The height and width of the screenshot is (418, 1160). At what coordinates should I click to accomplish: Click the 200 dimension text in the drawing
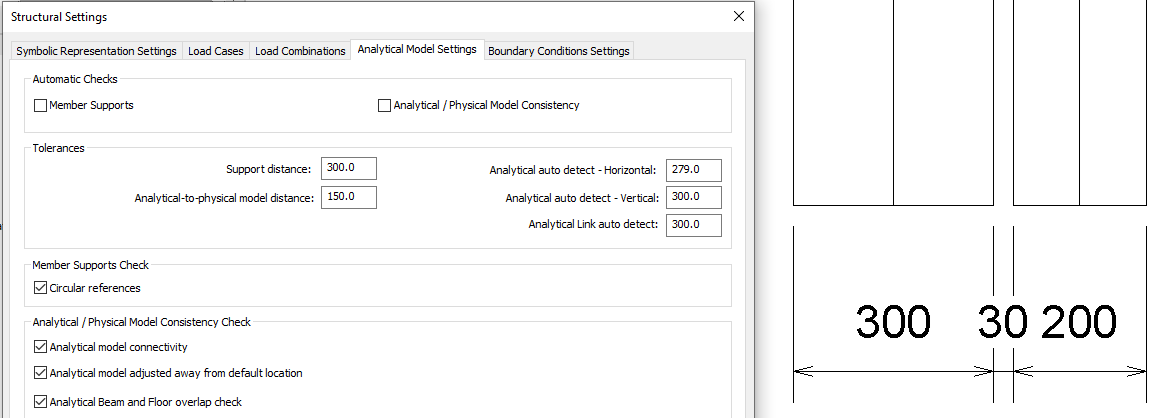tap(1079, 323)
